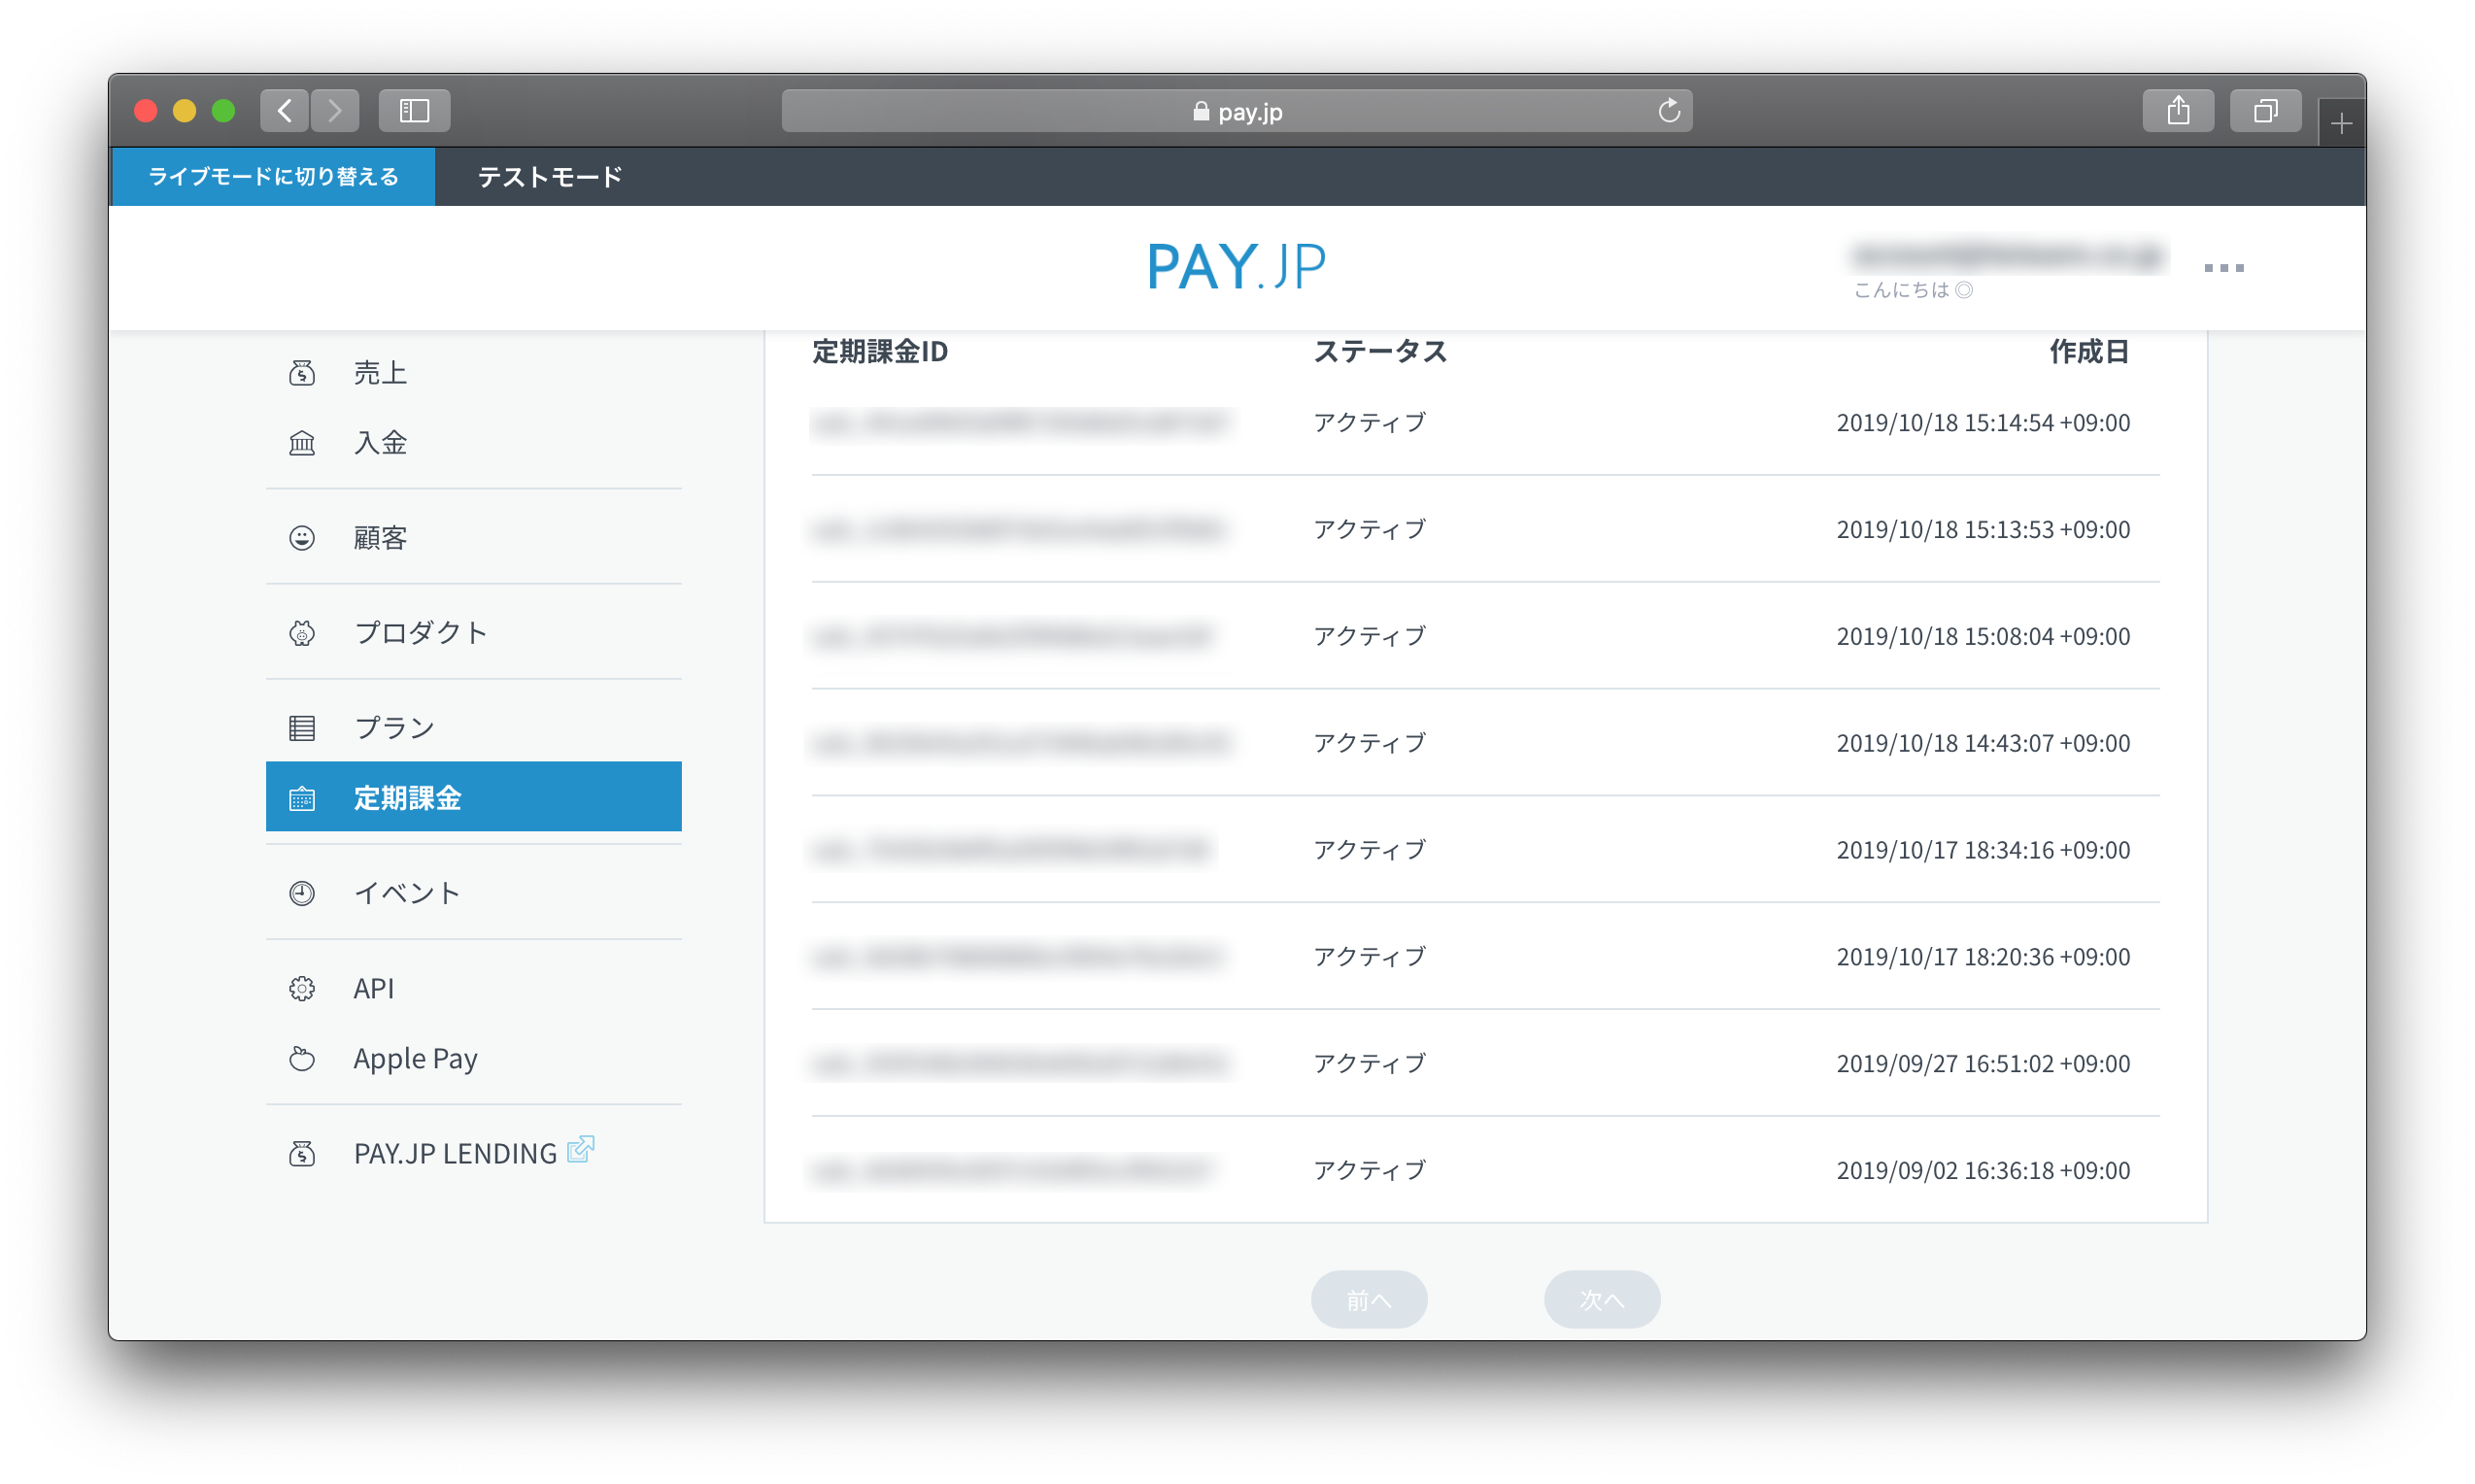Click the 顧客 smiley face icon
Screen dimensions: 2475x1484
pos(302,538)
